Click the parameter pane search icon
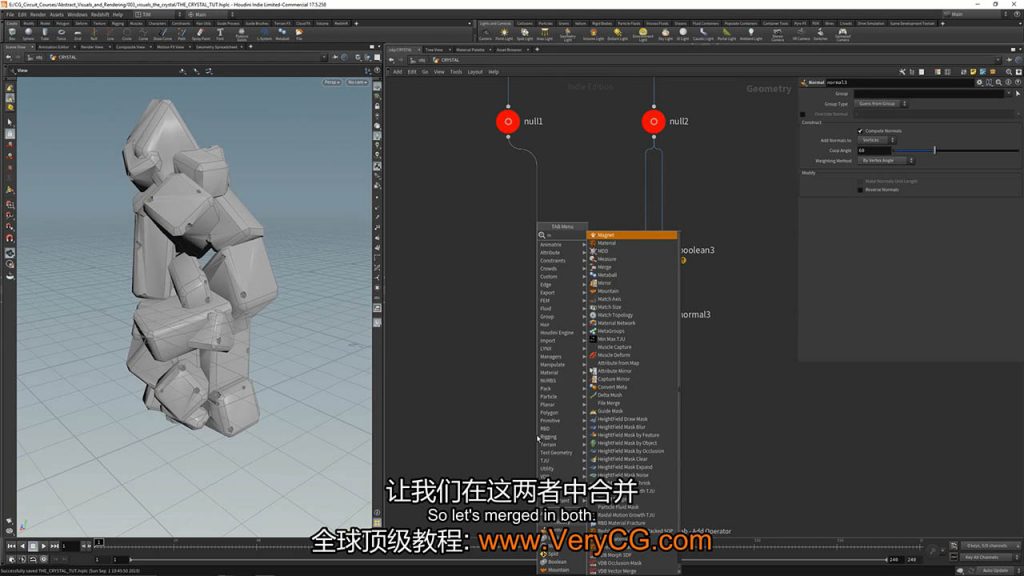Viewport: 1024px width, 576px height. 999,82
